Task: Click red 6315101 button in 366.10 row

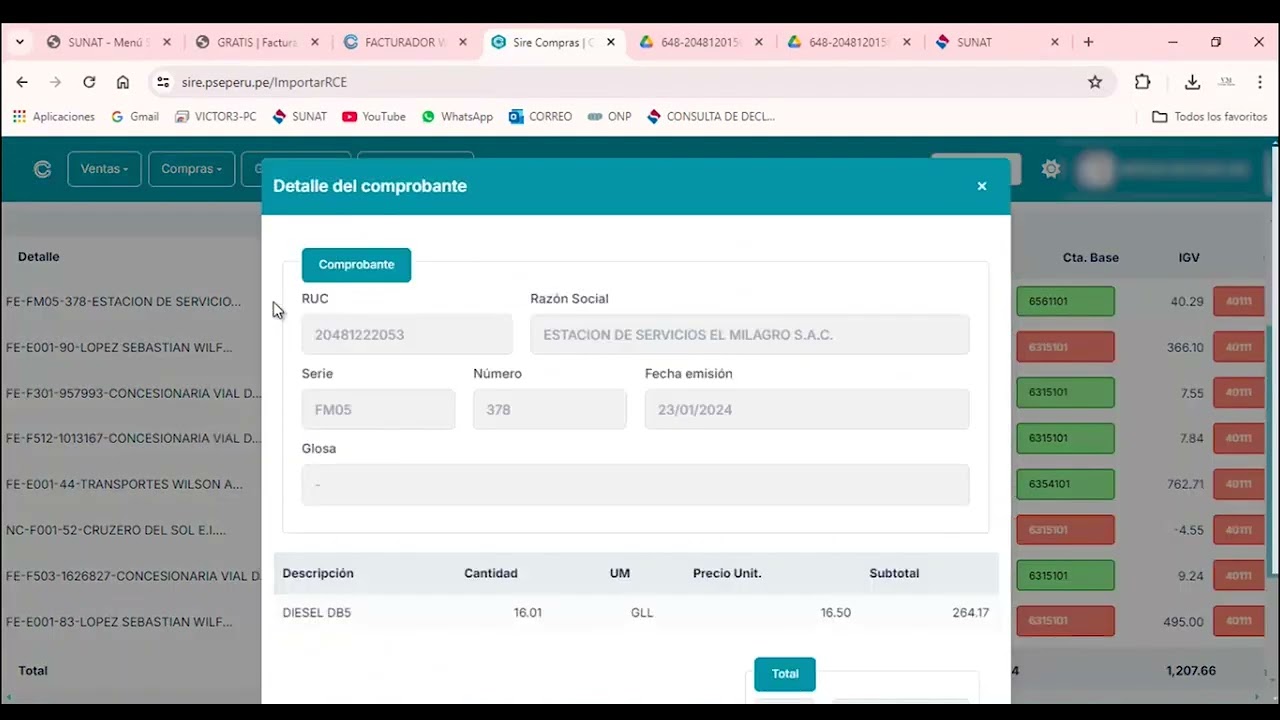Action: coord(1065,347)
